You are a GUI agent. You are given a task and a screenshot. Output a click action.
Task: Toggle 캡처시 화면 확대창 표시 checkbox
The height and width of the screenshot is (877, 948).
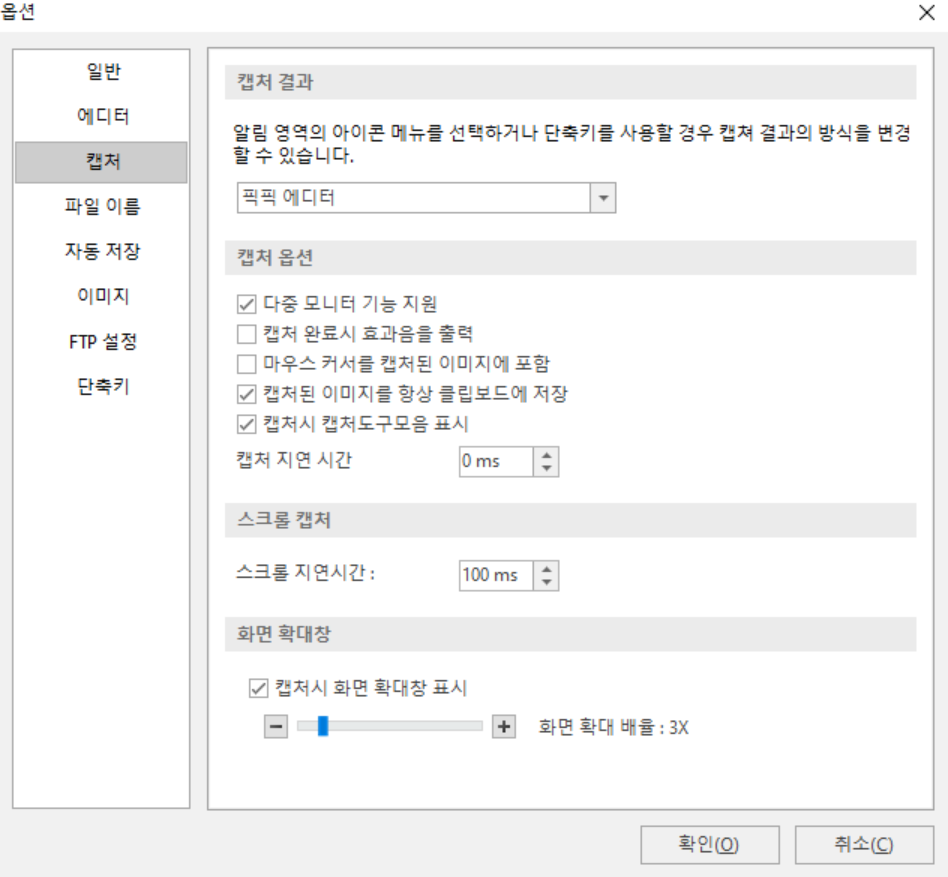pos(258,688)
